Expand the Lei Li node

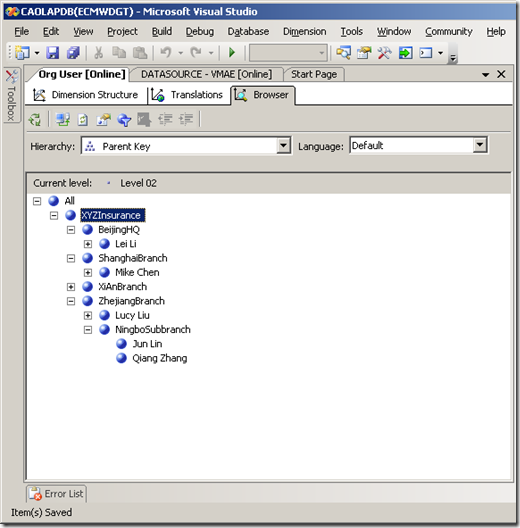(x=88, y=244)
